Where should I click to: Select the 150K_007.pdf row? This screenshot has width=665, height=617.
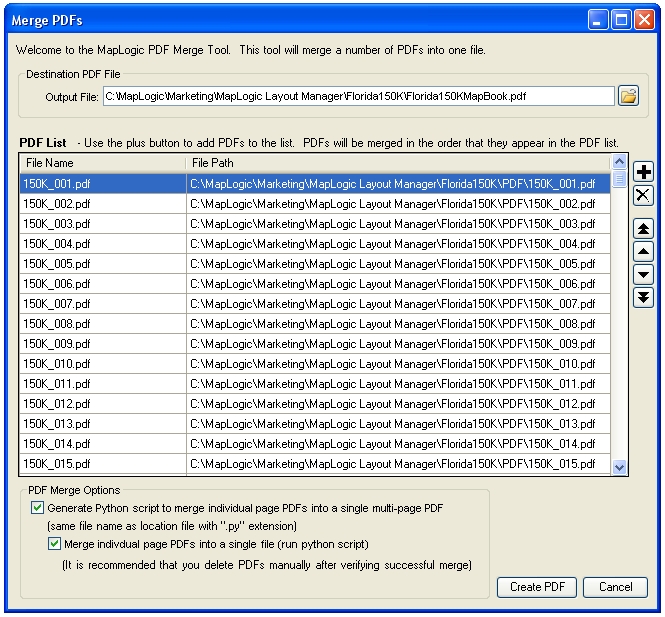[315, 304]
